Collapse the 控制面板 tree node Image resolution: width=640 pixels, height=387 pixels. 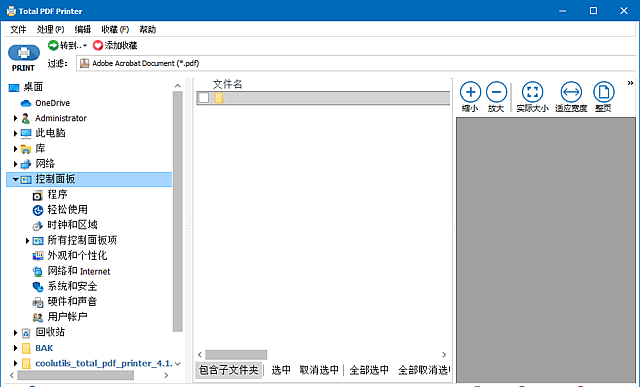coord(15,179)
